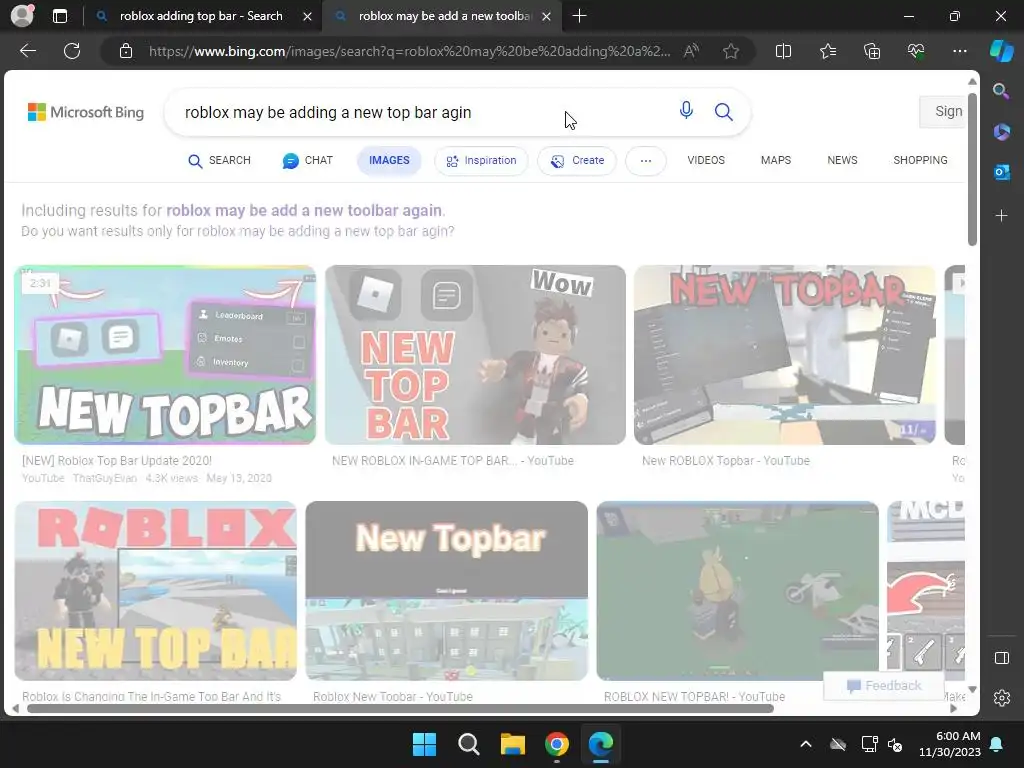Screen dimensions: 1024x768
Task: Follow 'roblox may be add a new toolbar again' link
Action: point(304,210)
